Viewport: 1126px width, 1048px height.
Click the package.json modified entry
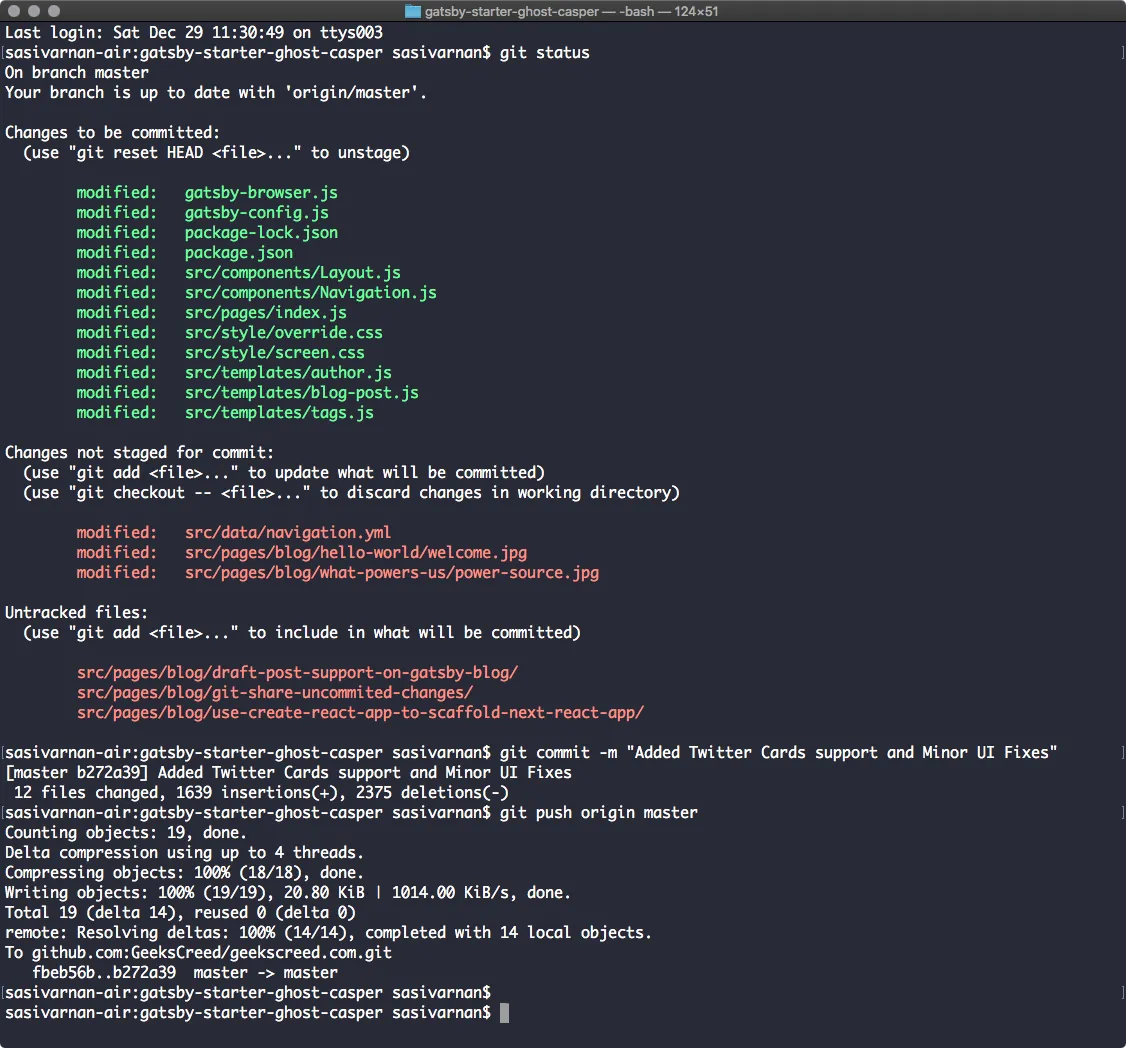tap(238, 252)
